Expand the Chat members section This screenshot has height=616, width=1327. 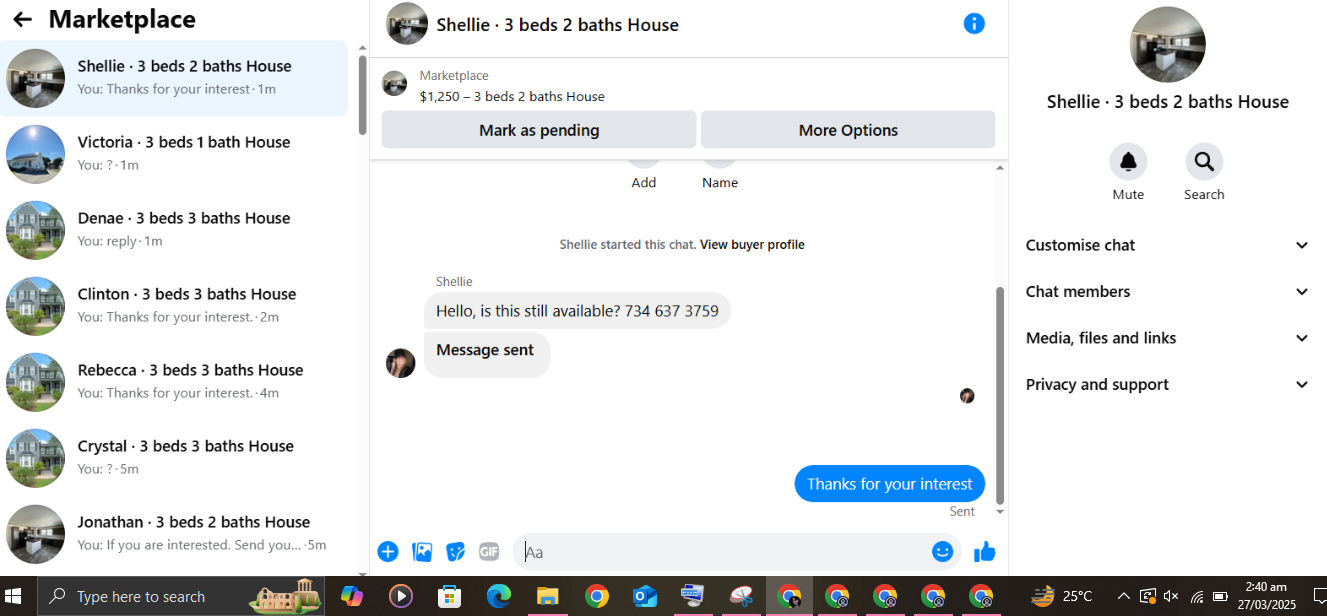(1167, 292)
